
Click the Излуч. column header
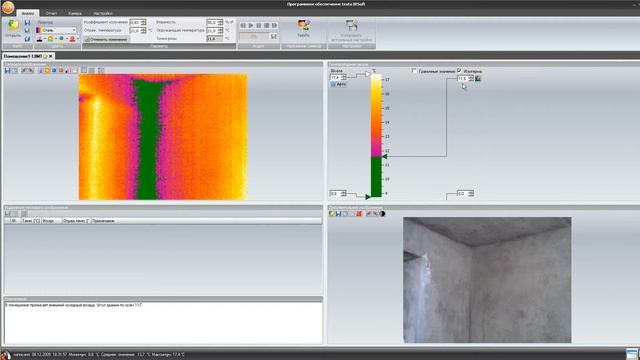(x=51, y=221)
